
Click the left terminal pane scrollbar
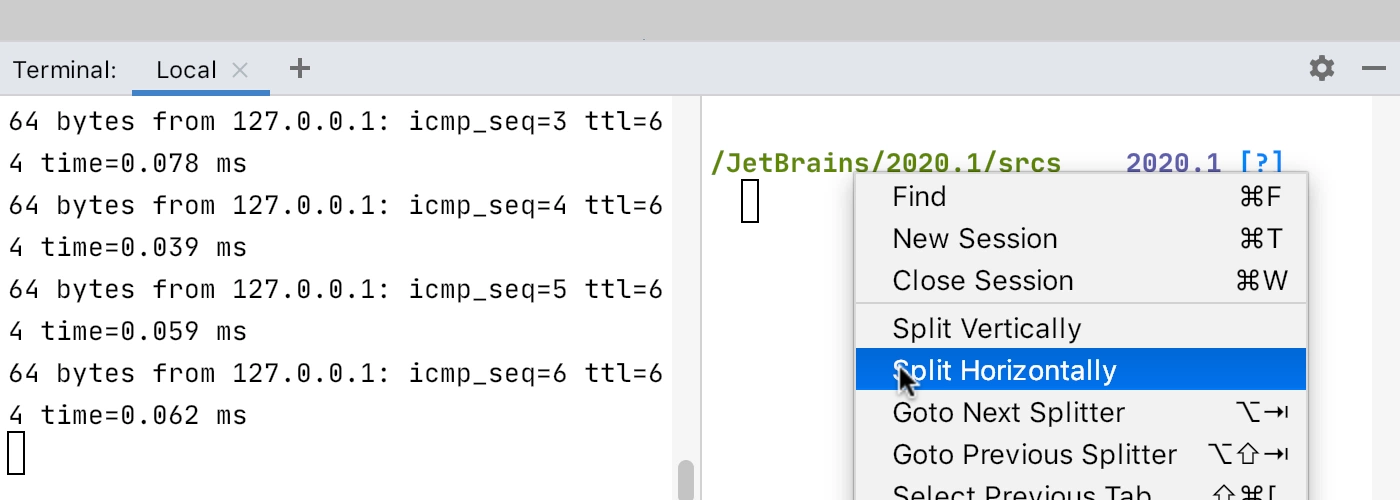686,479
